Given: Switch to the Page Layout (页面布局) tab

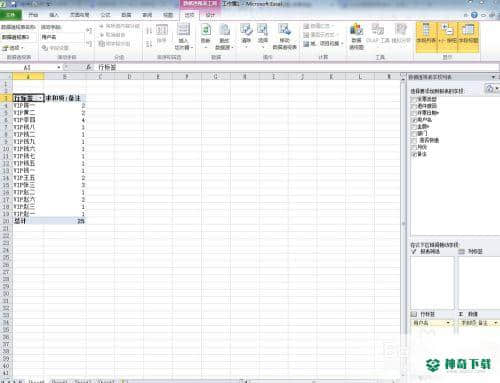Looking at the screenshot, I should click(x=79, y=15).
